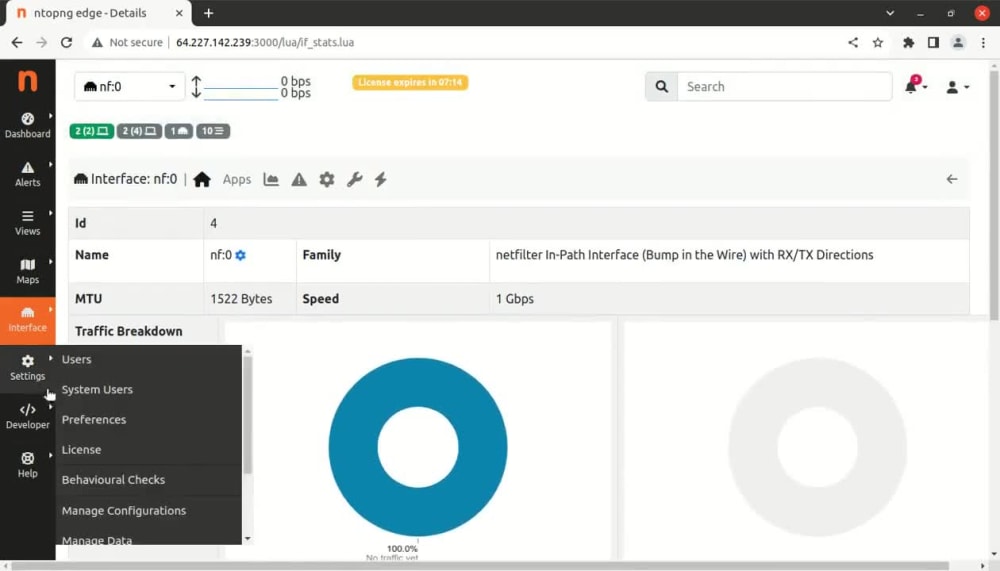The width and height of the screenshot is (1000, 571).
Task: Click the horizontal page scrollbar
Action: (x=480, y=566)
